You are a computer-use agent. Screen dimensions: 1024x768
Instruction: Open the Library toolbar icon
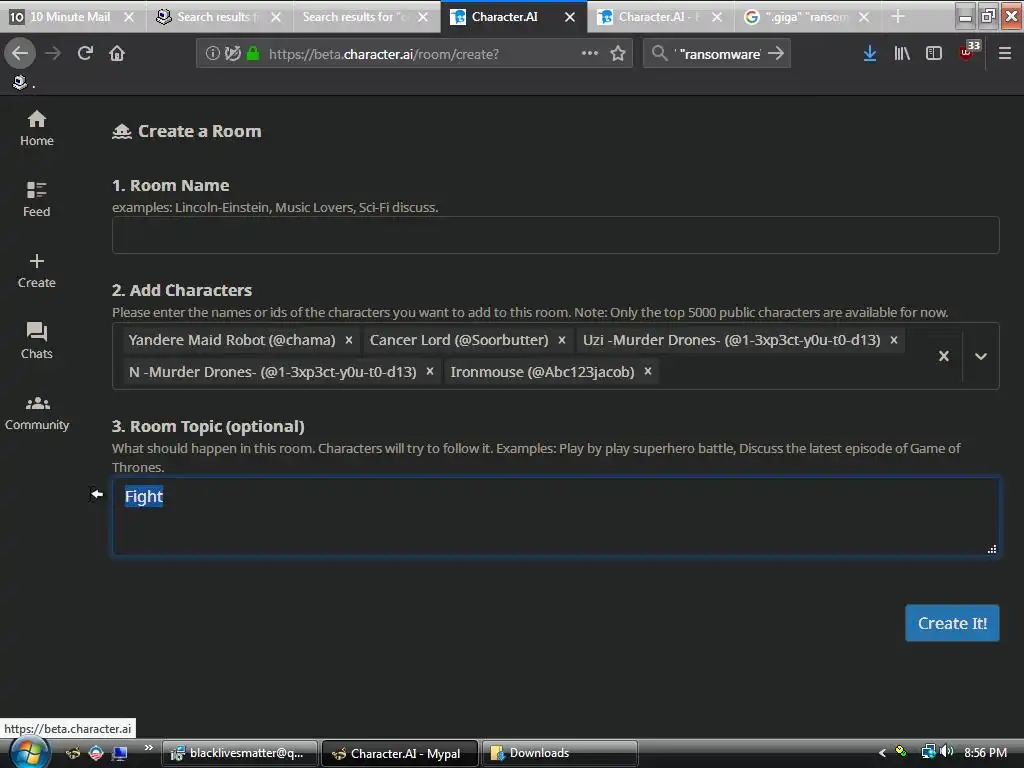click(902, 53)
